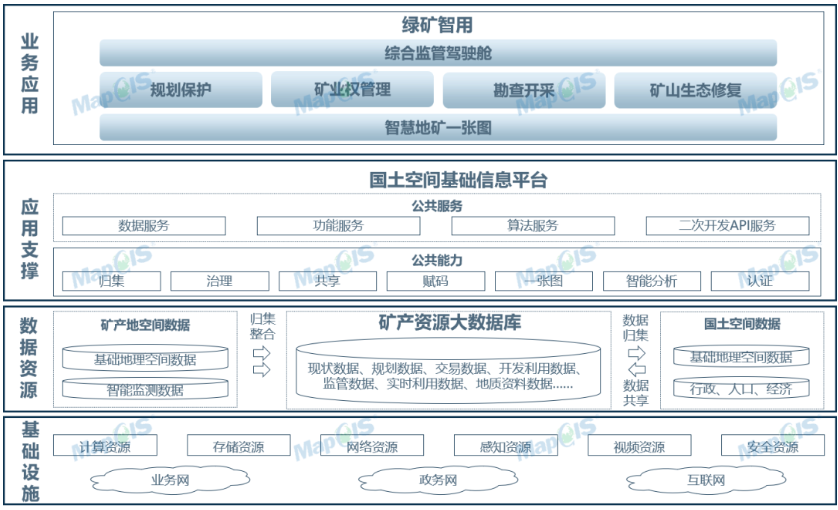Image resolution: width=838 pixels, height=510 pixels.
Task: Click the 存储资源 box
Action: pos(239,445)
